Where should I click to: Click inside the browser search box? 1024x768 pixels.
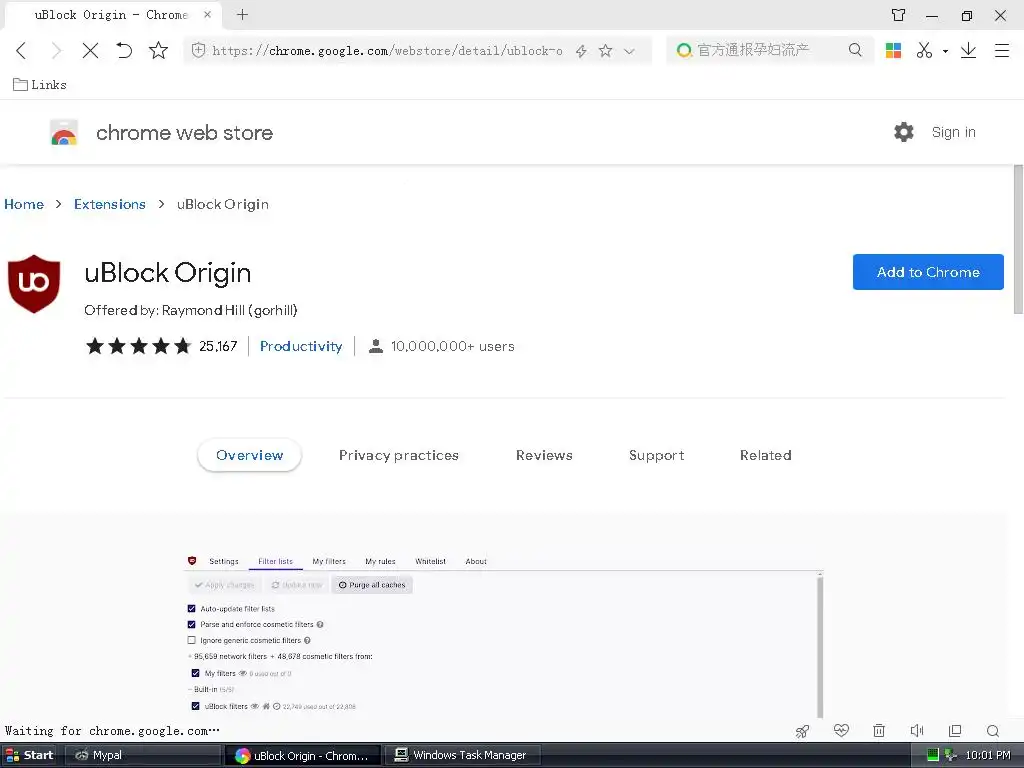click(x=768, y=50)
